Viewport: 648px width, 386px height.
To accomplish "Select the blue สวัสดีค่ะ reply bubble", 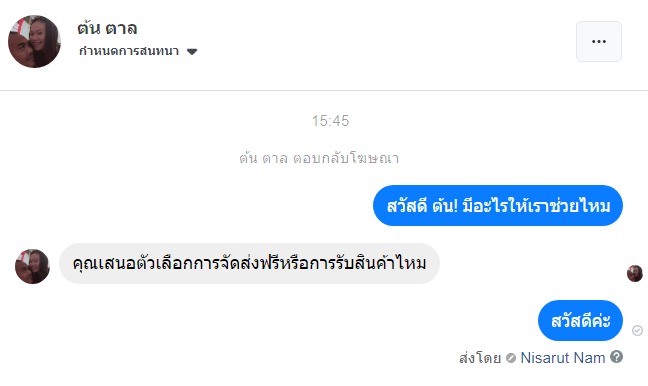I will click(580, 321).
